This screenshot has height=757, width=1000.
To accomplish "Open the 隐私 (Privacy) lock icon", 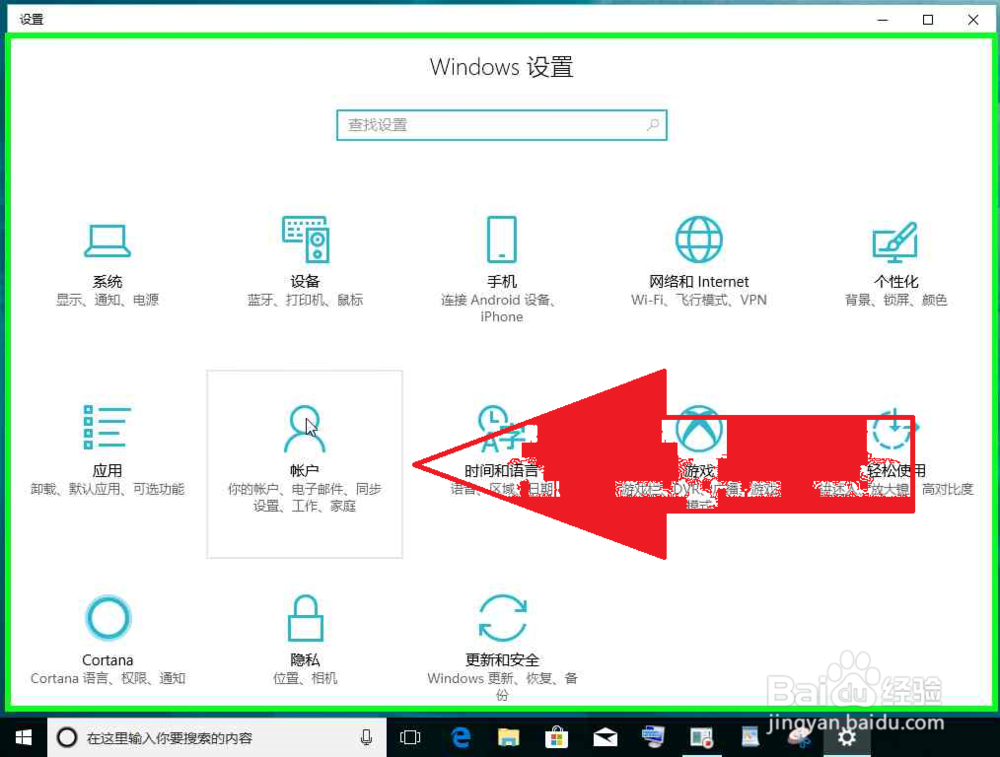I will [305, 617].
